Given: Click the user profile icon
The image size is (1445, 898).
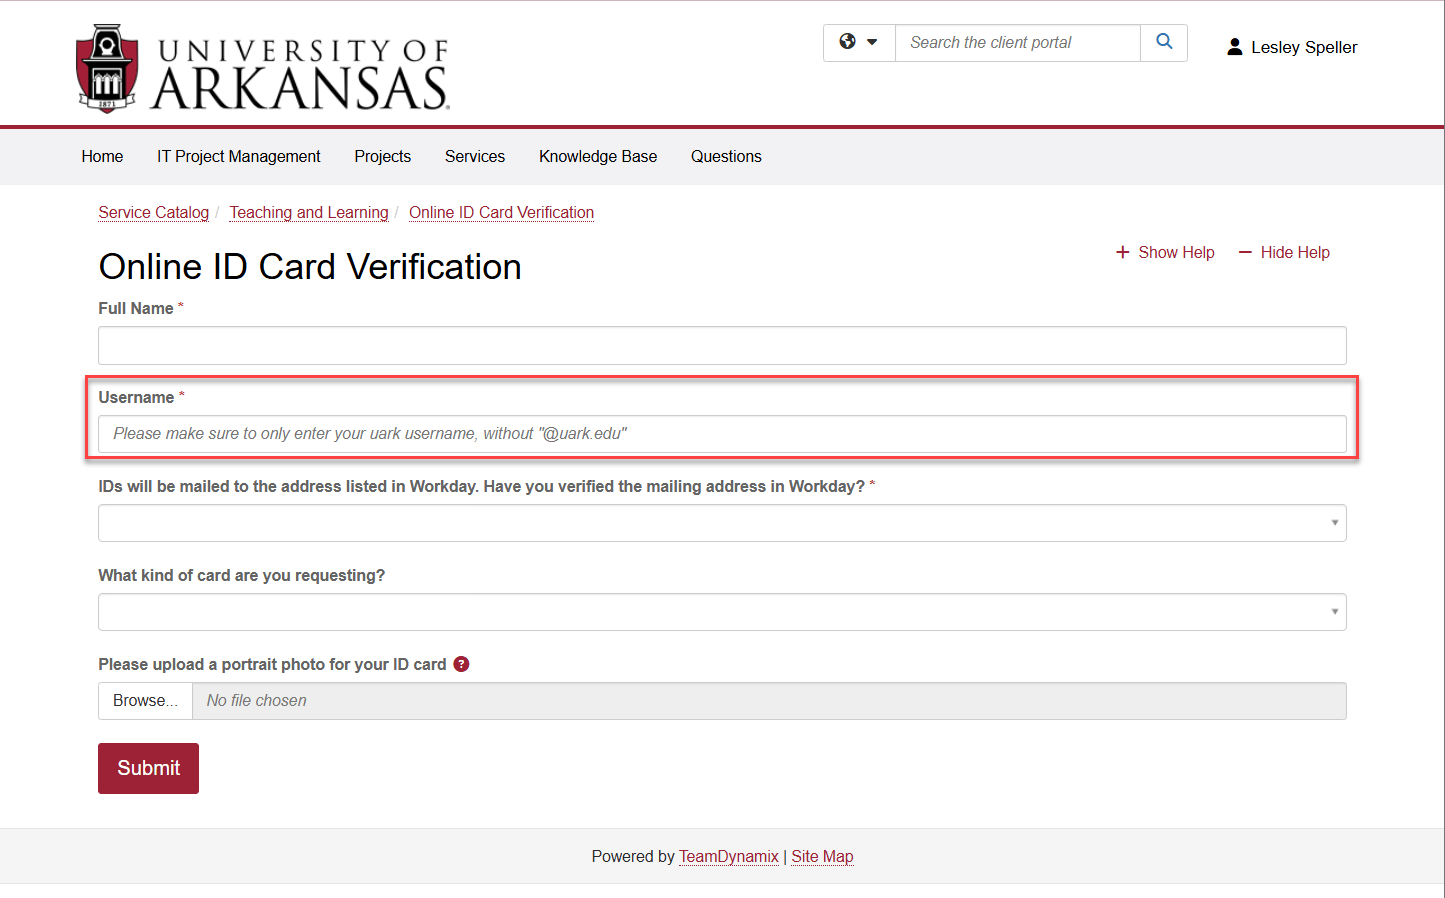Looking at the screenshot, I should click(x=1235, y=47).
